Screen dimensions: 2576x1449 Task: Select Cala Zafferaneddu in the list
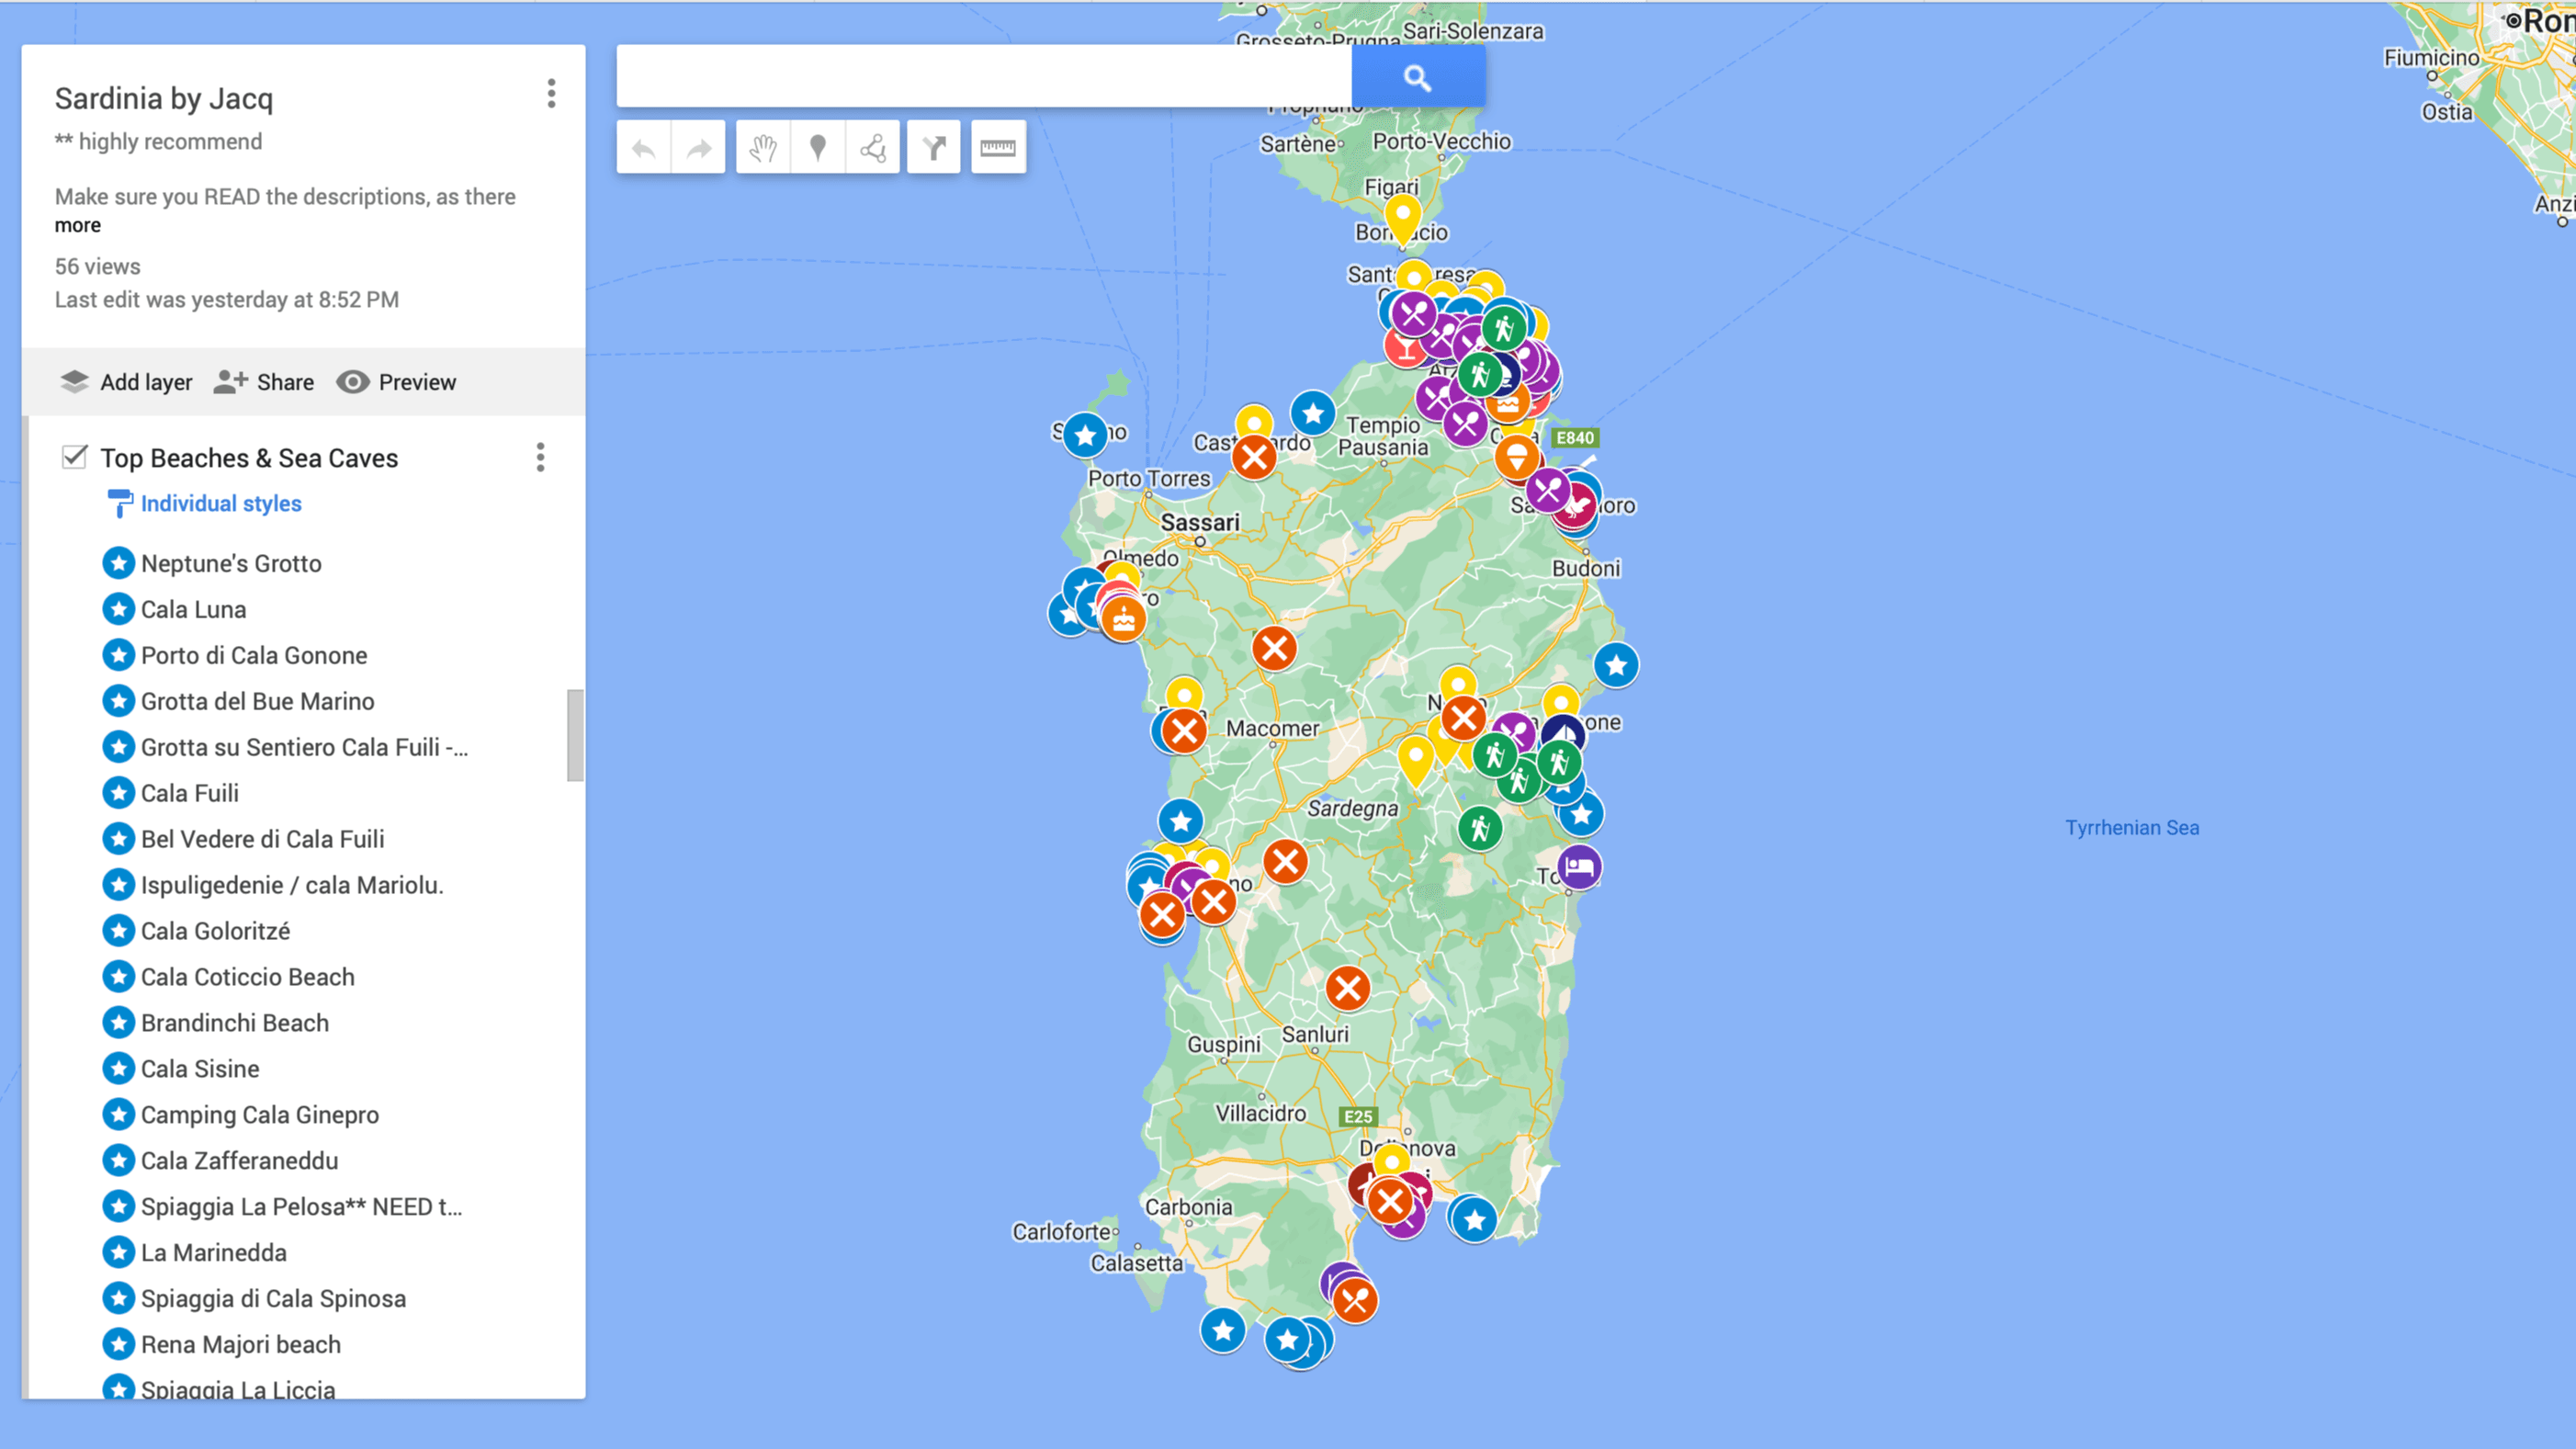239,1161
